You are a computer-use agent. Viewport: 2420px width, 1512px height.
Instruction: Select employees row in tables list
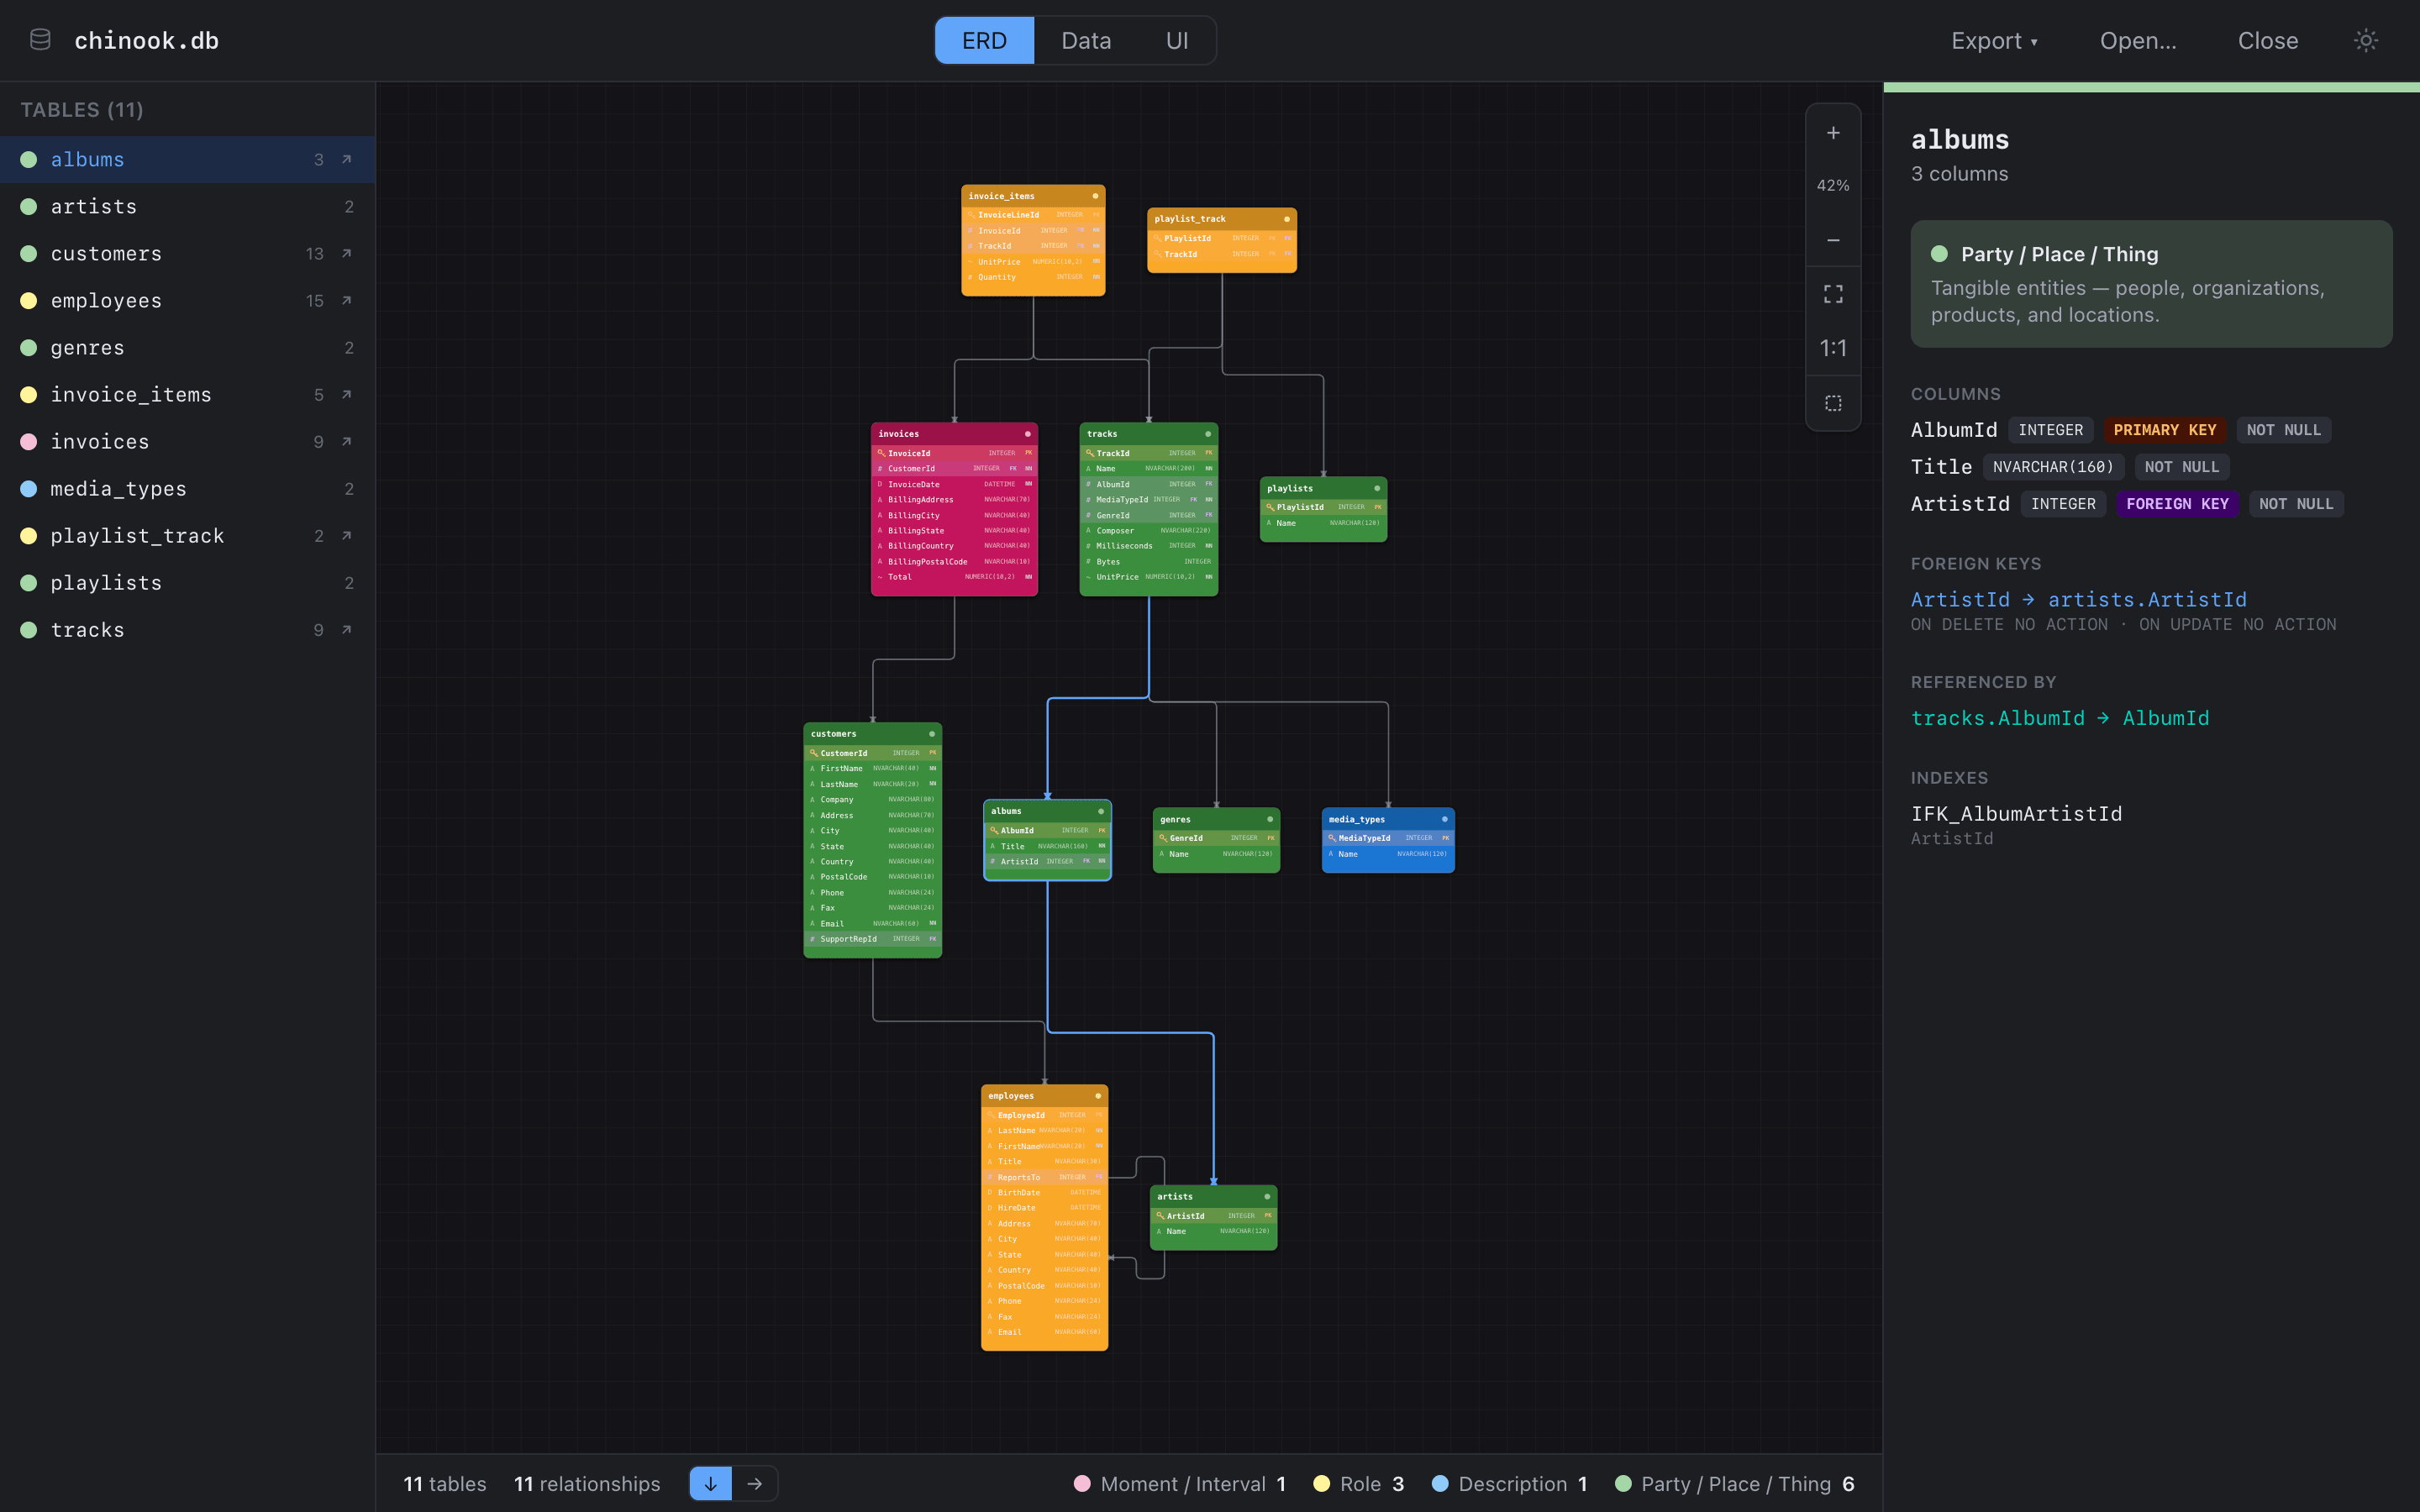(x=187, y=300)
